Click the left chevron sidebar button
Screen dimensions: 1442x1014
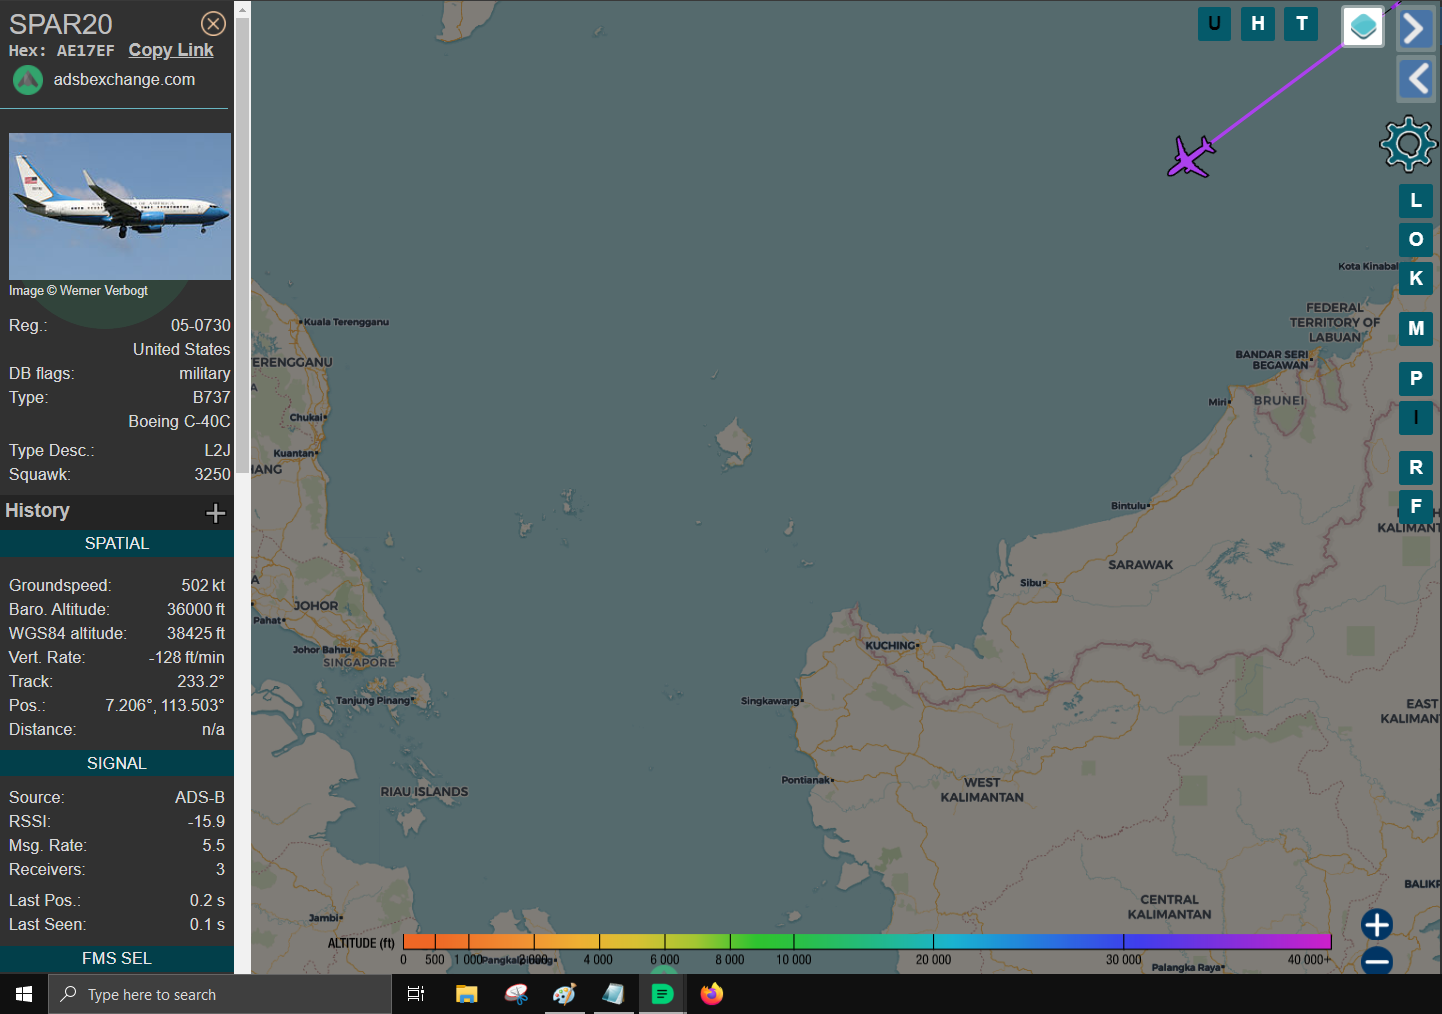[x=1415, y=78]
